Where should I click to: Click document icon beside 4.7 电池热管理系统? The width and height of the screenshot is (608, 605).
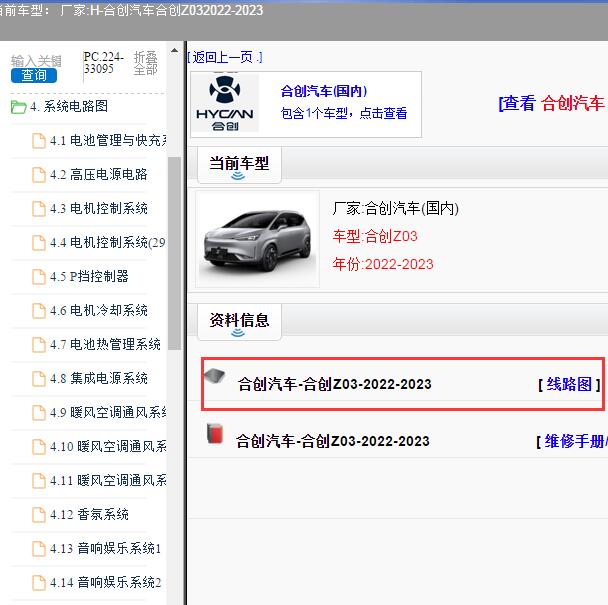tap(38, 345)
